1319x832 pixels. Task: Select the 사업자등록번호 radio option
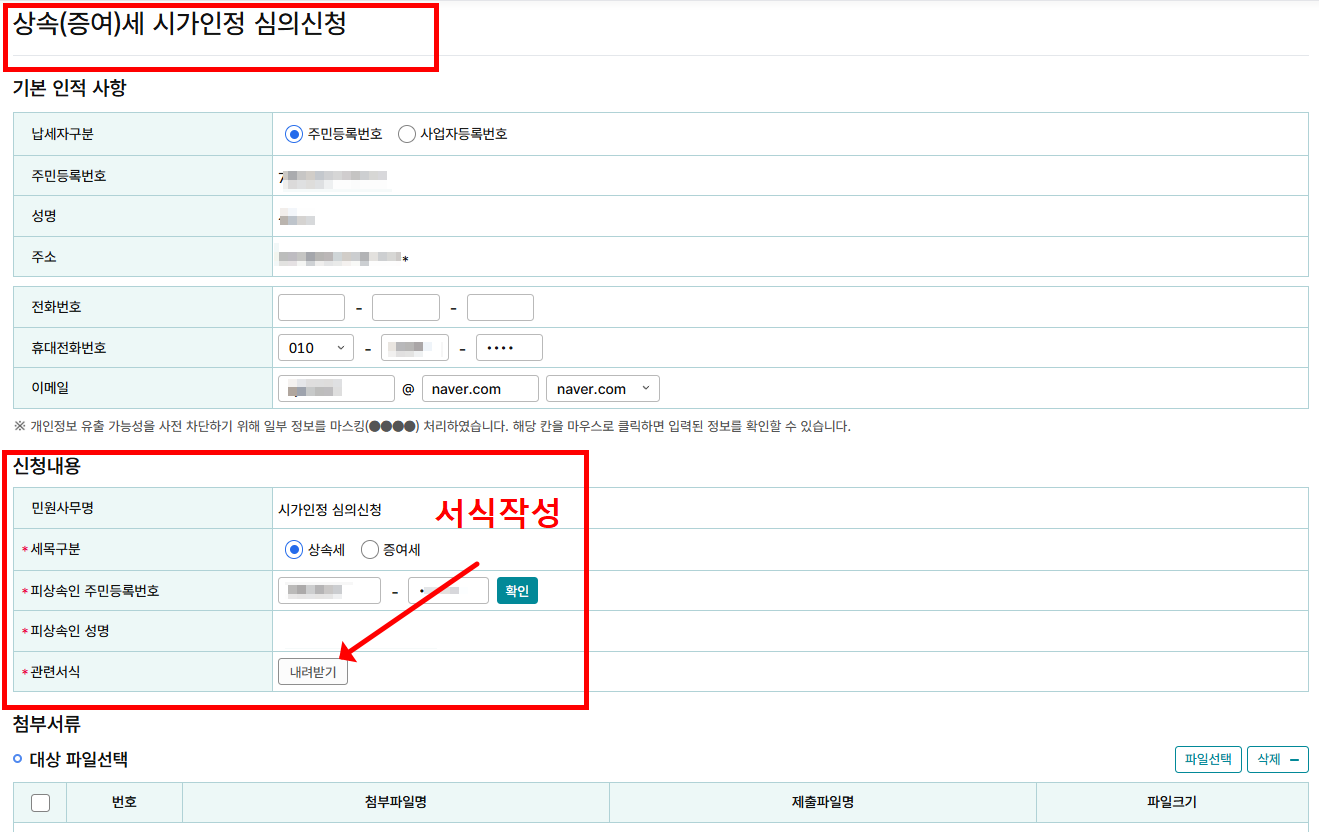407,134
